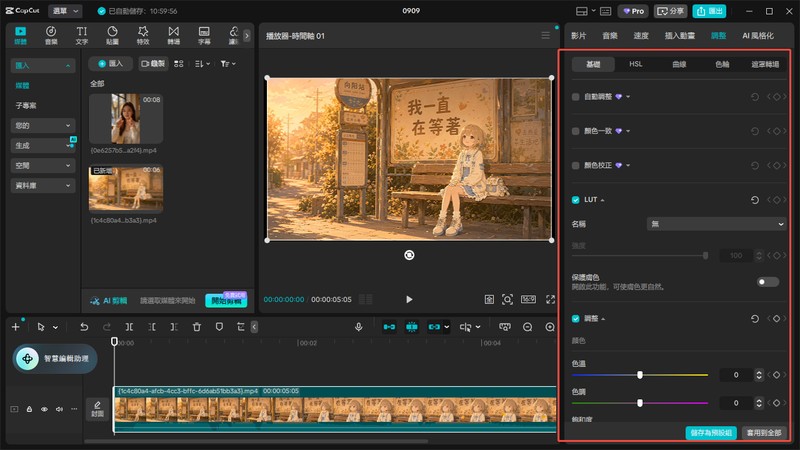This screenshot has height=450, width=800.
Task: Enable the 顏色校正 checkbox
Action: coord(576,165)
